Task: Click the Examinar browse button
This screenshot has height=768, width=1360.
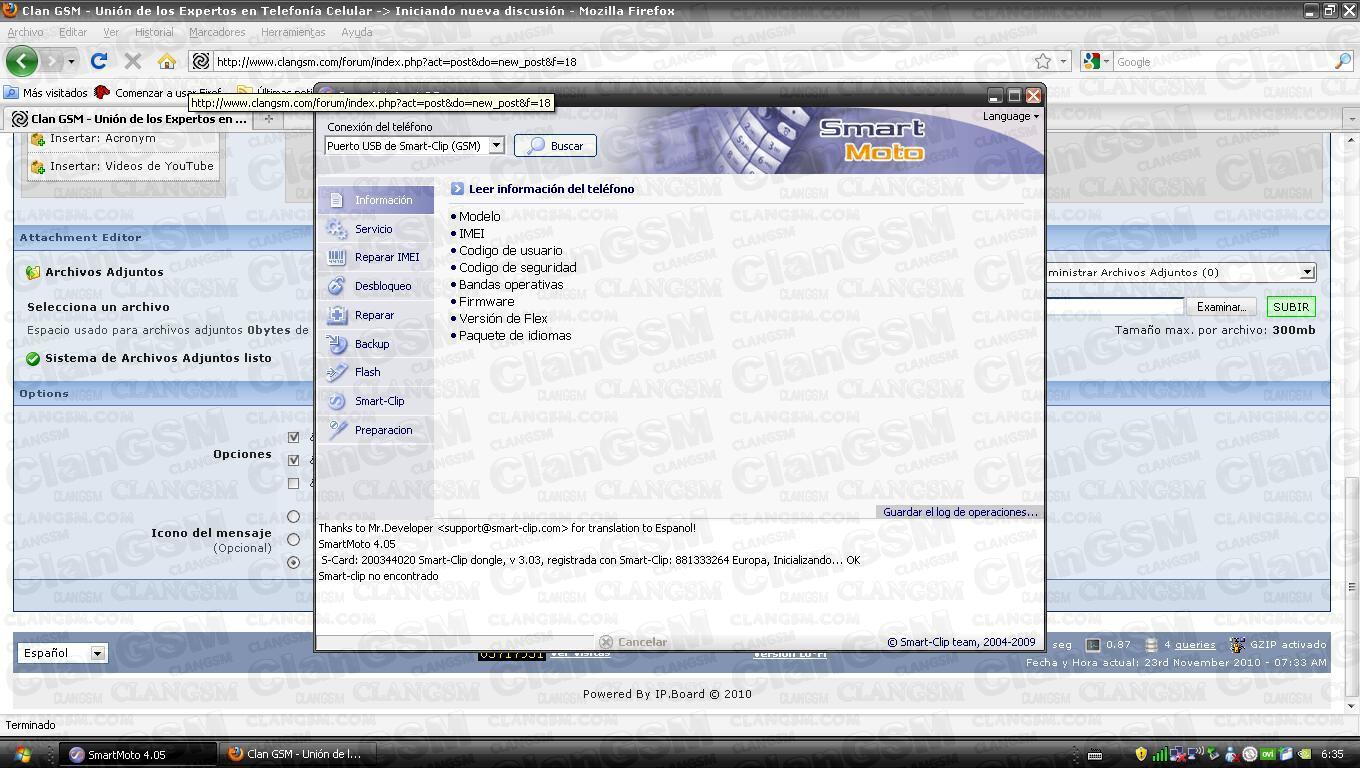Action: tap(1221, 307)
